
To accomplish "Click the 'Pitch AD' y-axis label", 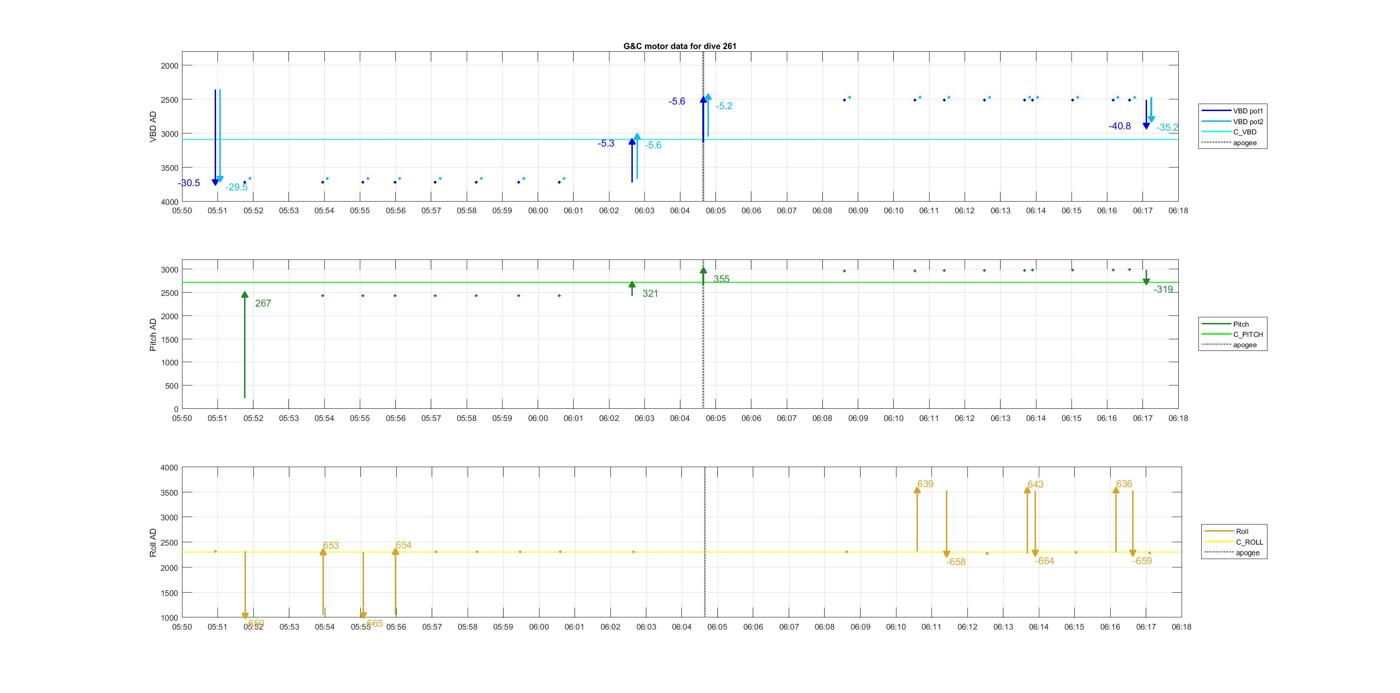I will tap(154, 333).
